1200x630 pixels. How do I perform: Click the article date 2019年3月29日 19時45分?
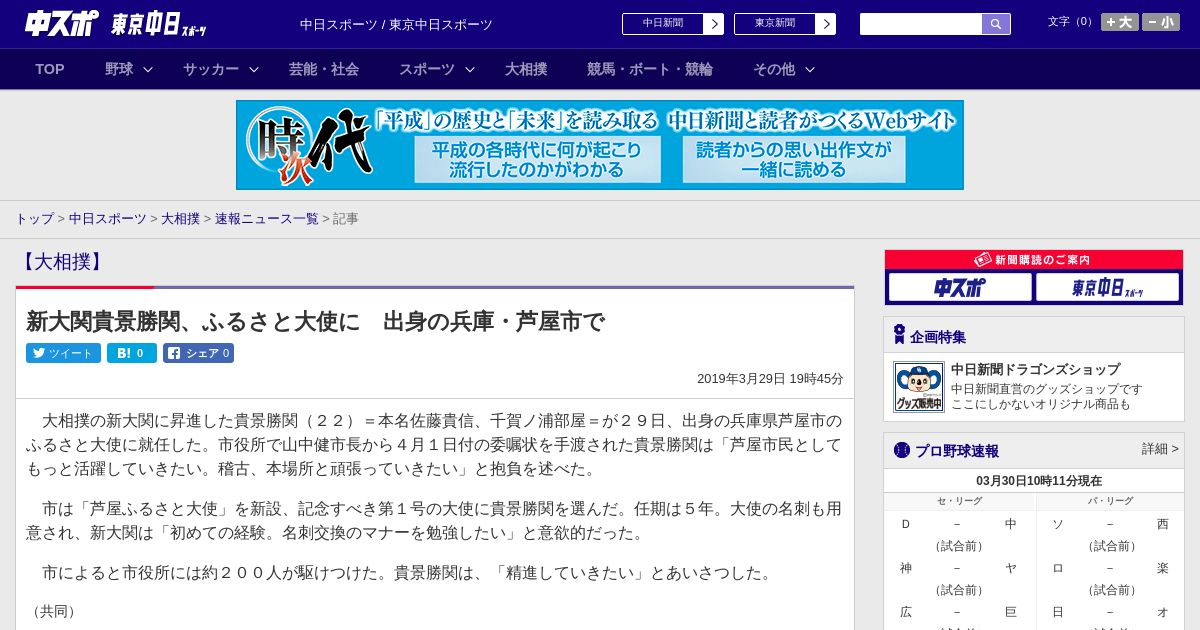[x=770, y=379]
